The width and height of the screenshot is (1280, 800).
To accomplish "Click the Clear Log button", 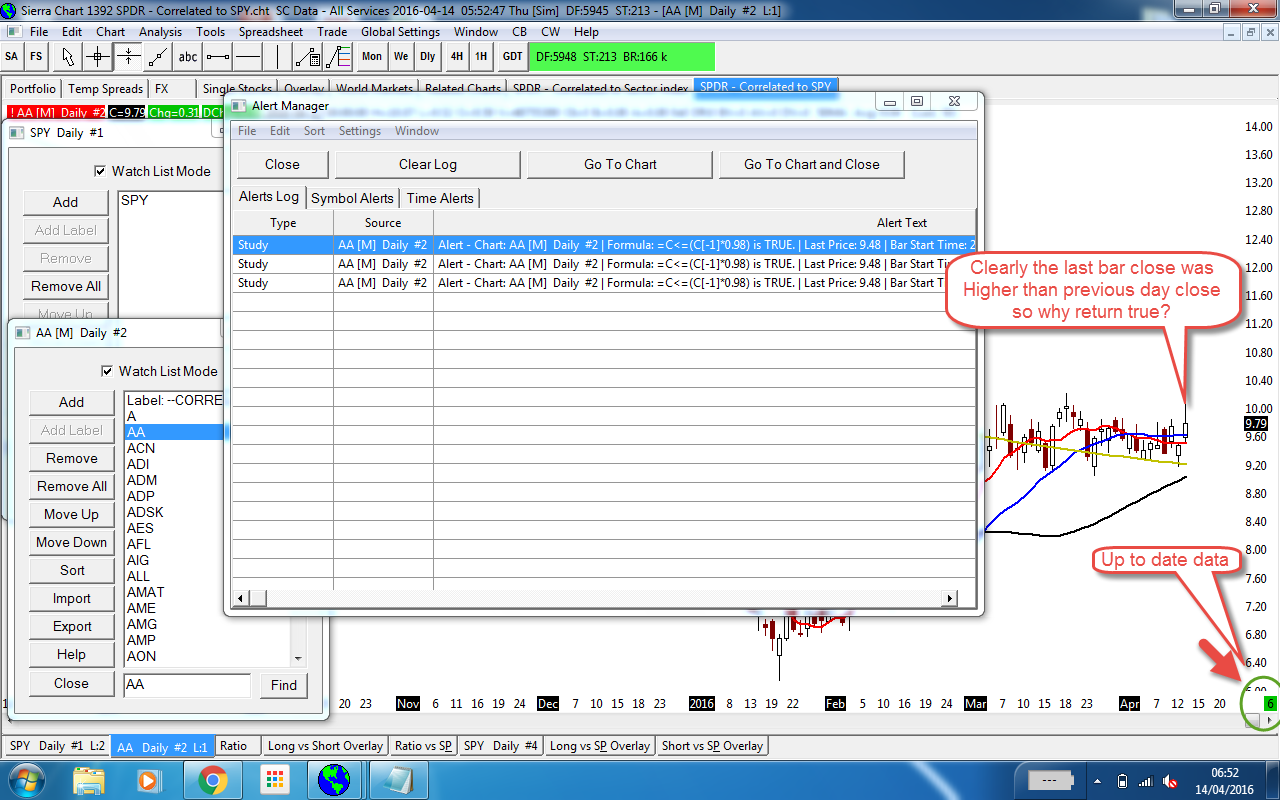I will (x=428, y=164).
